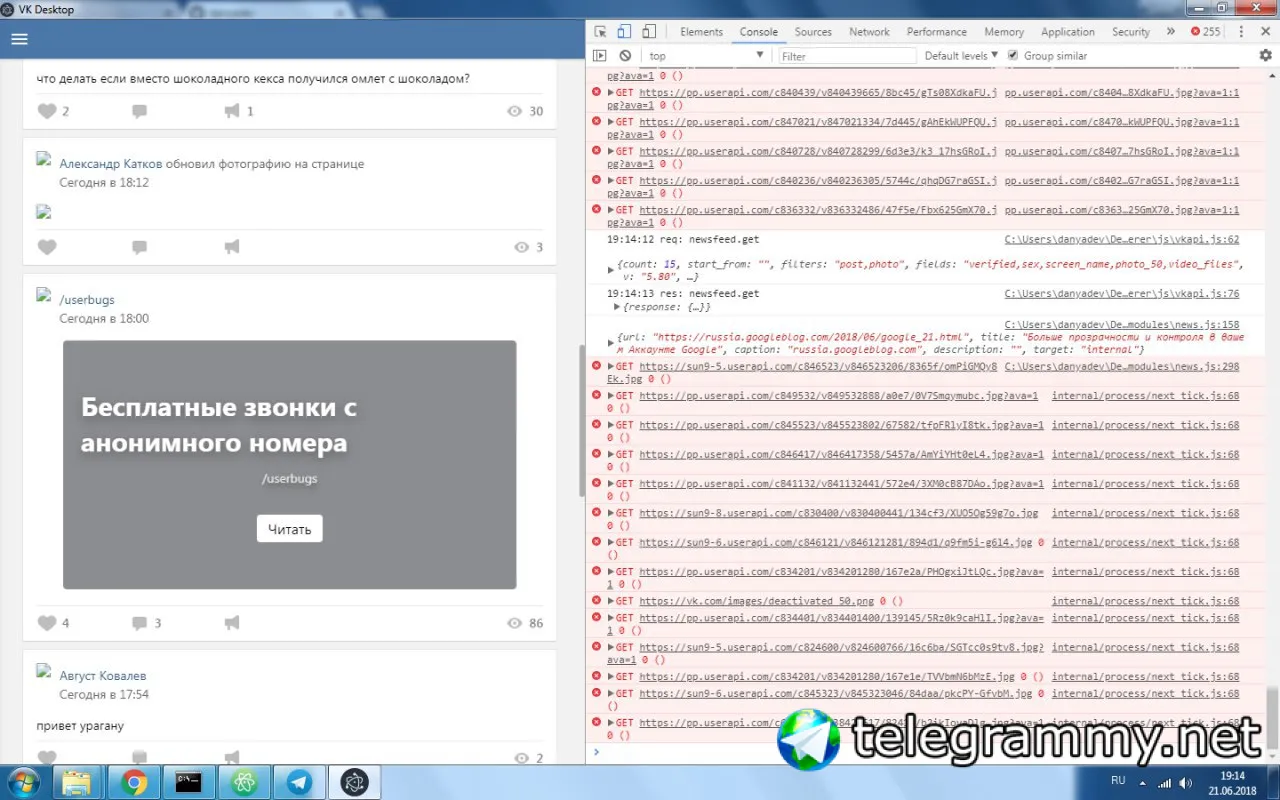Comment on Александр Катков's photo update
This screenshot has width=1280, height=800.
click(140, 247)
